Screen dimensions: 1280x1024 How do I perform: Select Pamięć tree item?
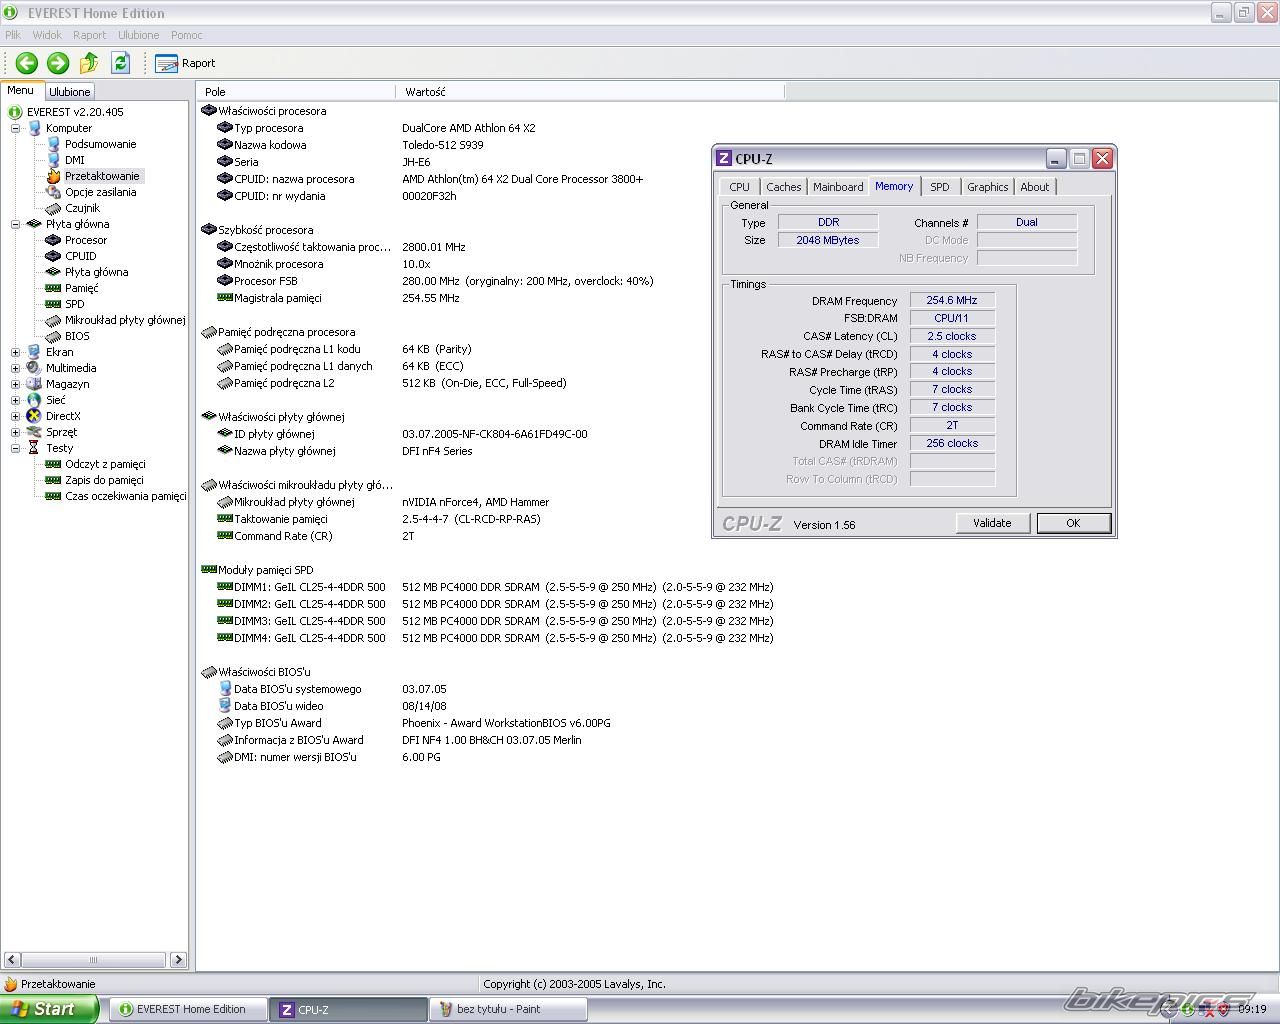tap(82, 288)
